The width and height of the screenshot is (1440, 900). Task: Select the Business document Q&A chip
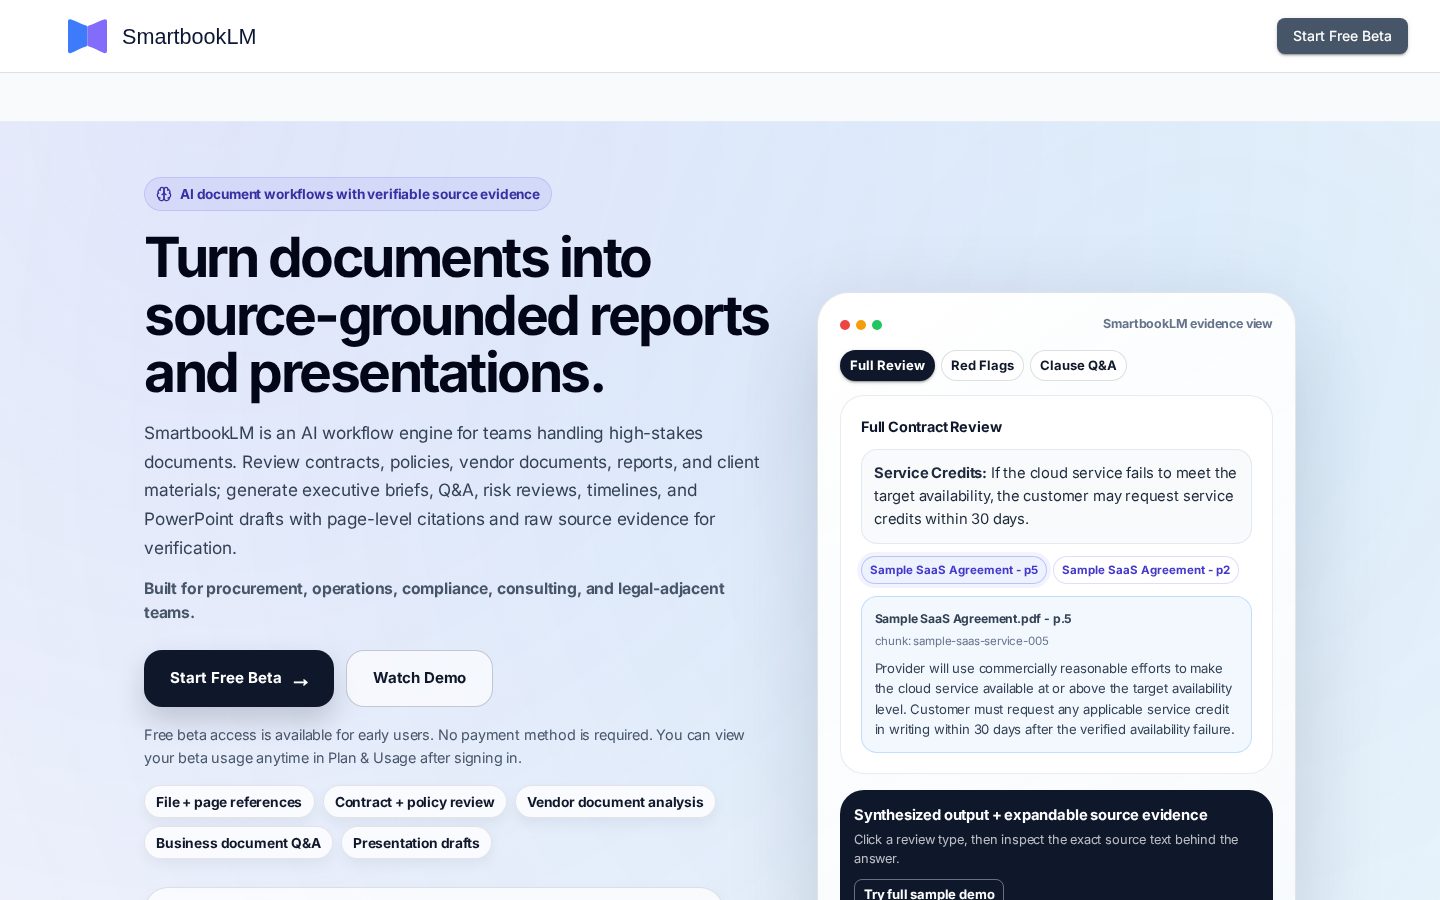[238, 843]
